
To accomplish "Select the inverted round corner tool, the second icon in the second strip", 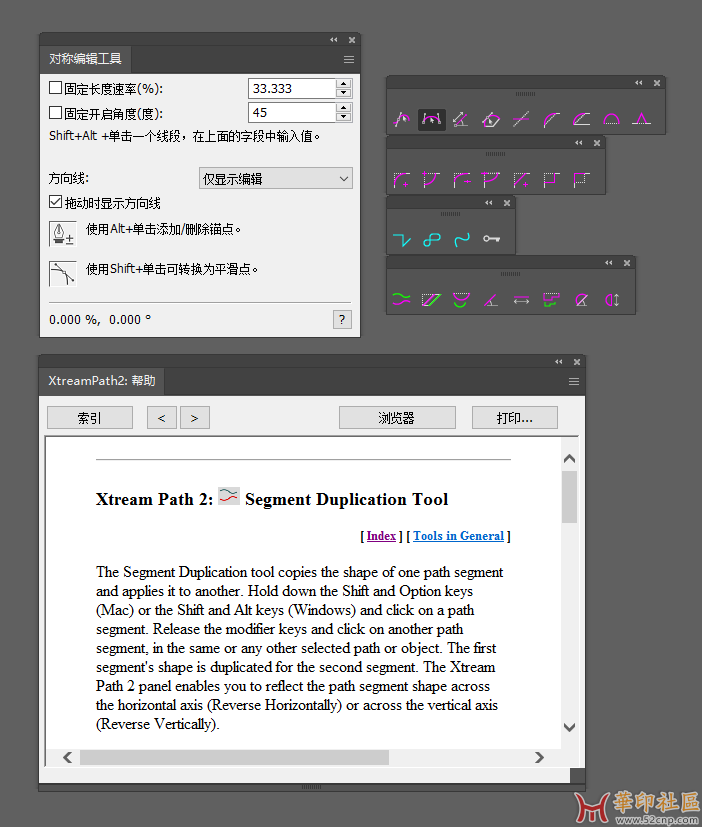I will [x=431, y=180].
